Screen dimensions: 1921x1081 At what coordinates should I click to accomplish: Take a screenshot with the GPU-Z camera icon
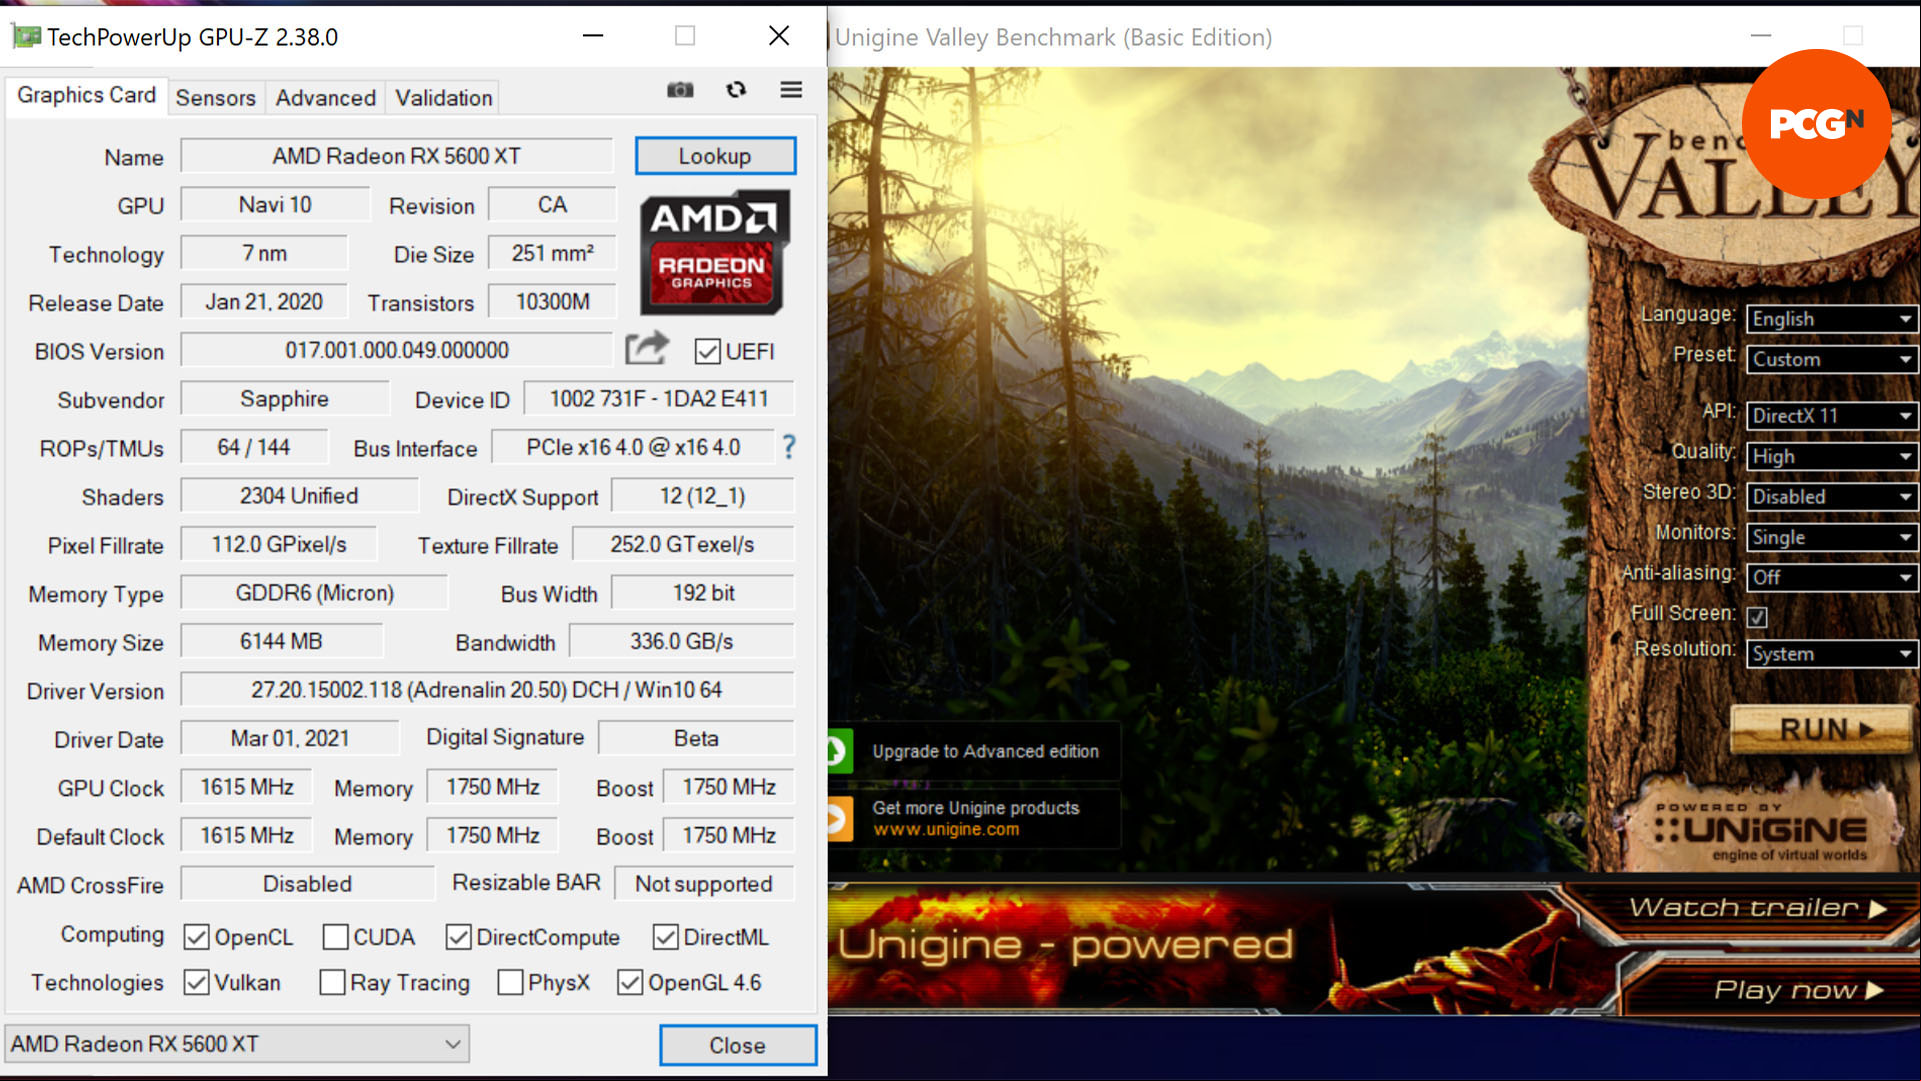pyautogui.click(x=680, y=90)
